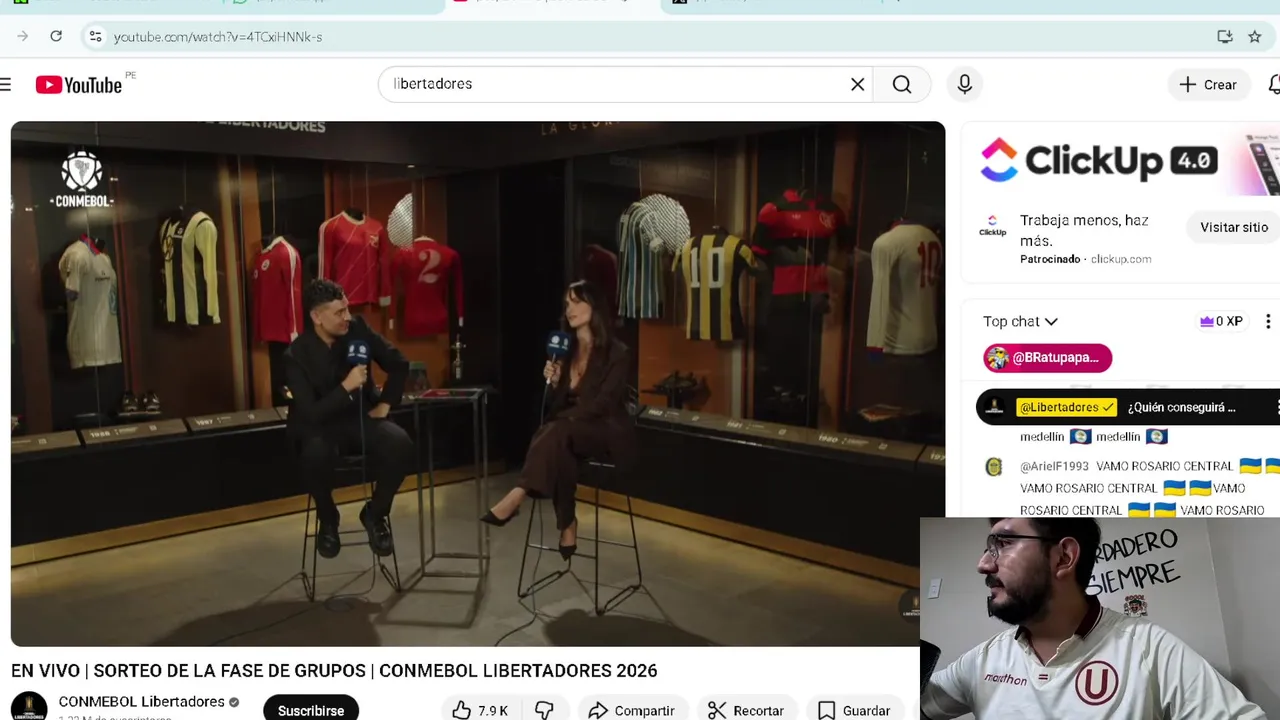This screenshot has height=720, width=1280.
Task: Open the hamburger guide menu
Action: (6, 84)
